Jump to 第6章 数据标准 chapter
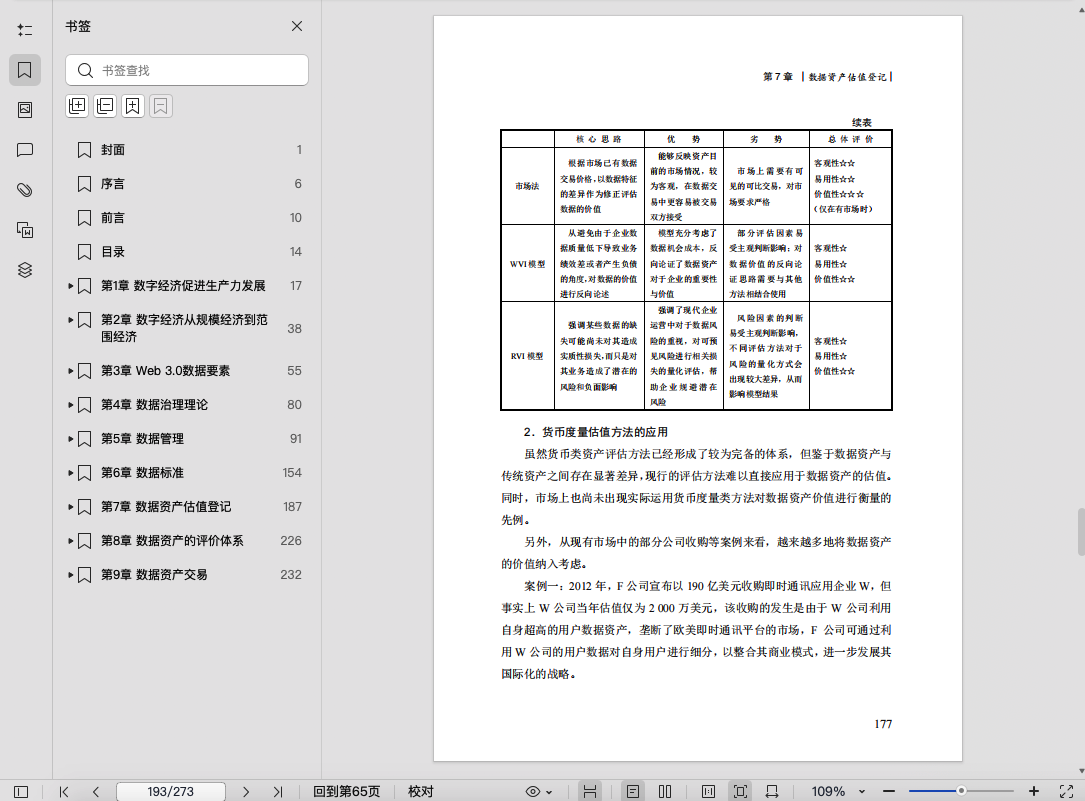The image size is (1085, 801). click(142, 472)
